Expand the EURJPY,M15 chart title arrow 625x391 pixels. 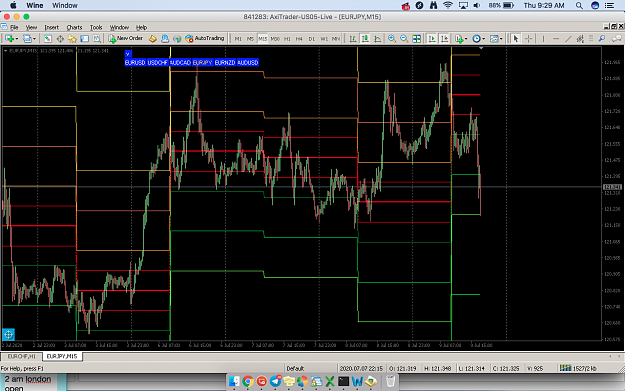coord(5,51)
